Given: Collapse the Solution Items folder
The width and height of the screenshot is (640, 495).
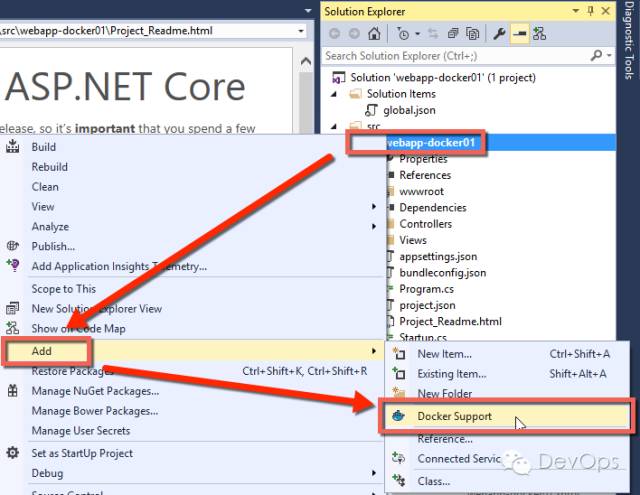Looking at the screenshot, I should pyautogui.click(x=334, y=94).
